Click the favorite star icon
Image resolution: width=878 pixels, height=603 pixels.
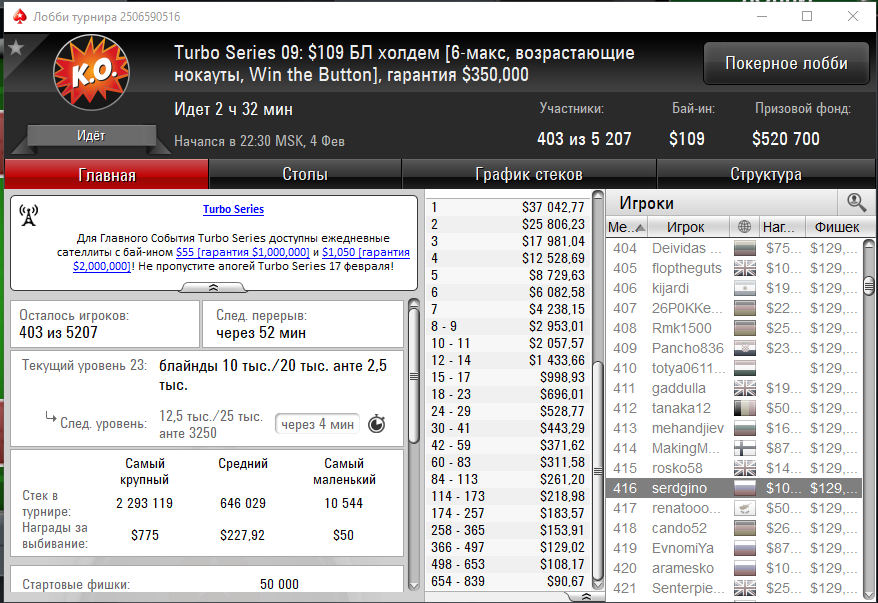coord(16,48)
